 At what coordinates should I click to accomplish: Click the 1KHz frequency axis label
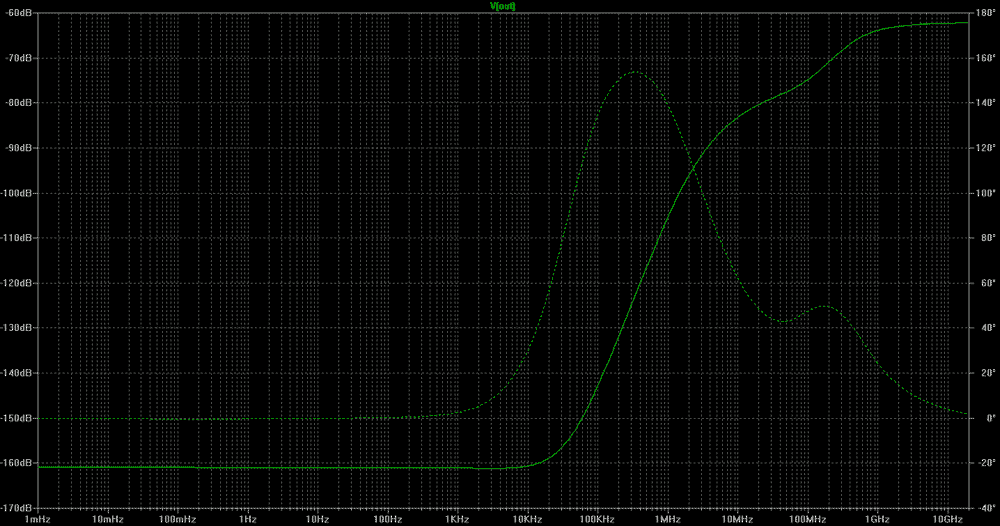[x=457, y=520]
